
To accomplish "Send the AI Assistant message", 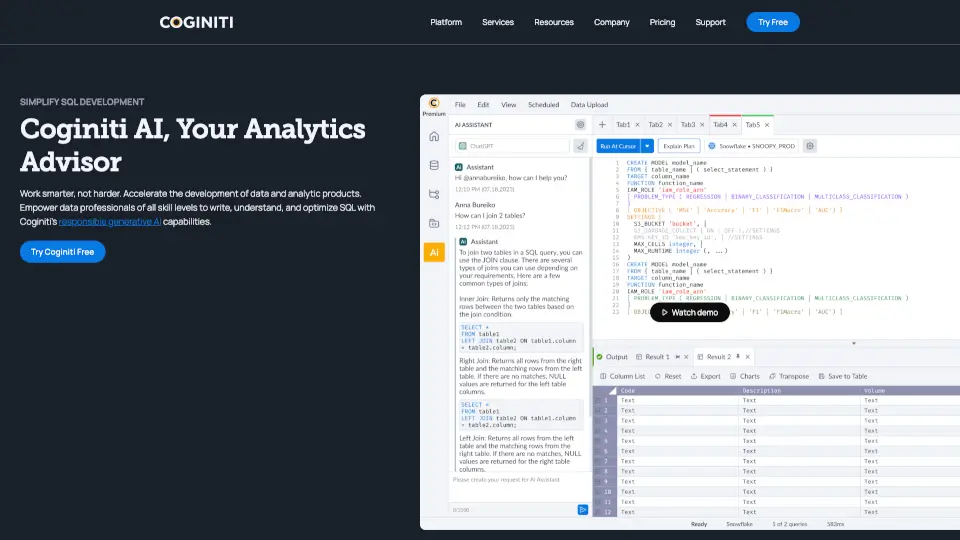I will tap(582, 510).
